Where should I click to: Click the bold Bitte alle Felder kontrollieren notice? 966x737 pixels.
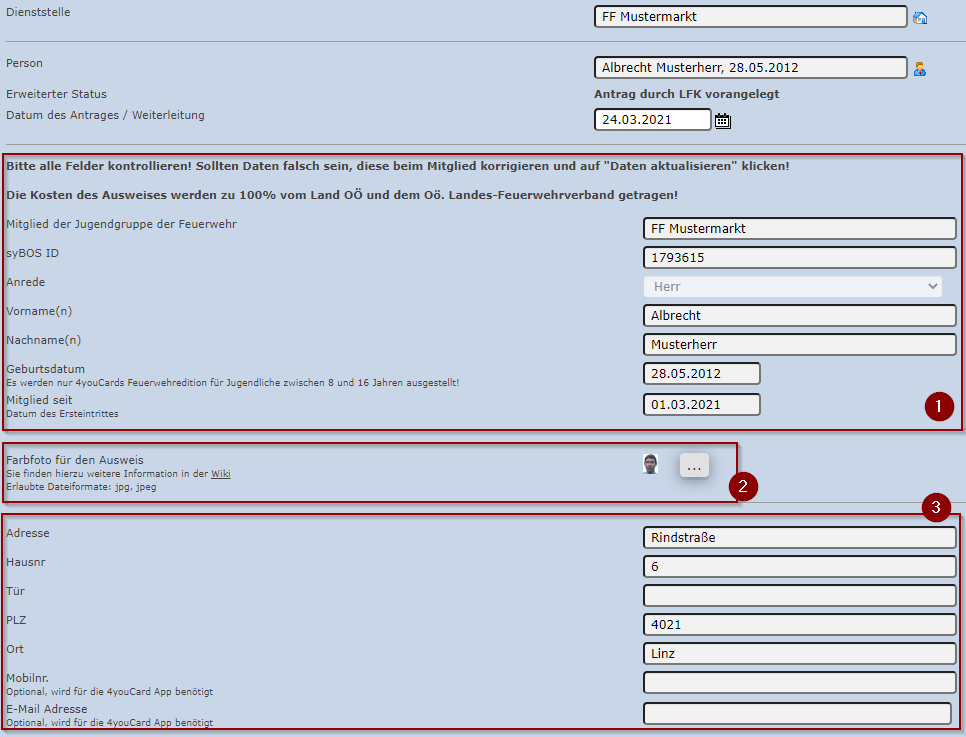point(397,166)
